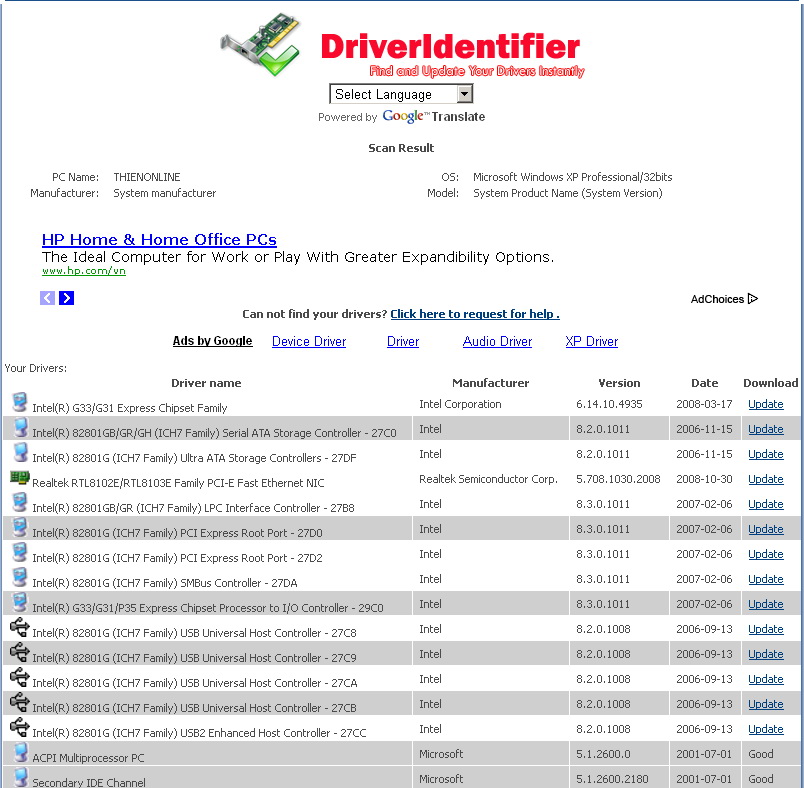Image resolution: width=804 pixels, height=788 pixels.
Task: Click USB icon for Host Controller 27CB
Action: (x=20, y=702)
